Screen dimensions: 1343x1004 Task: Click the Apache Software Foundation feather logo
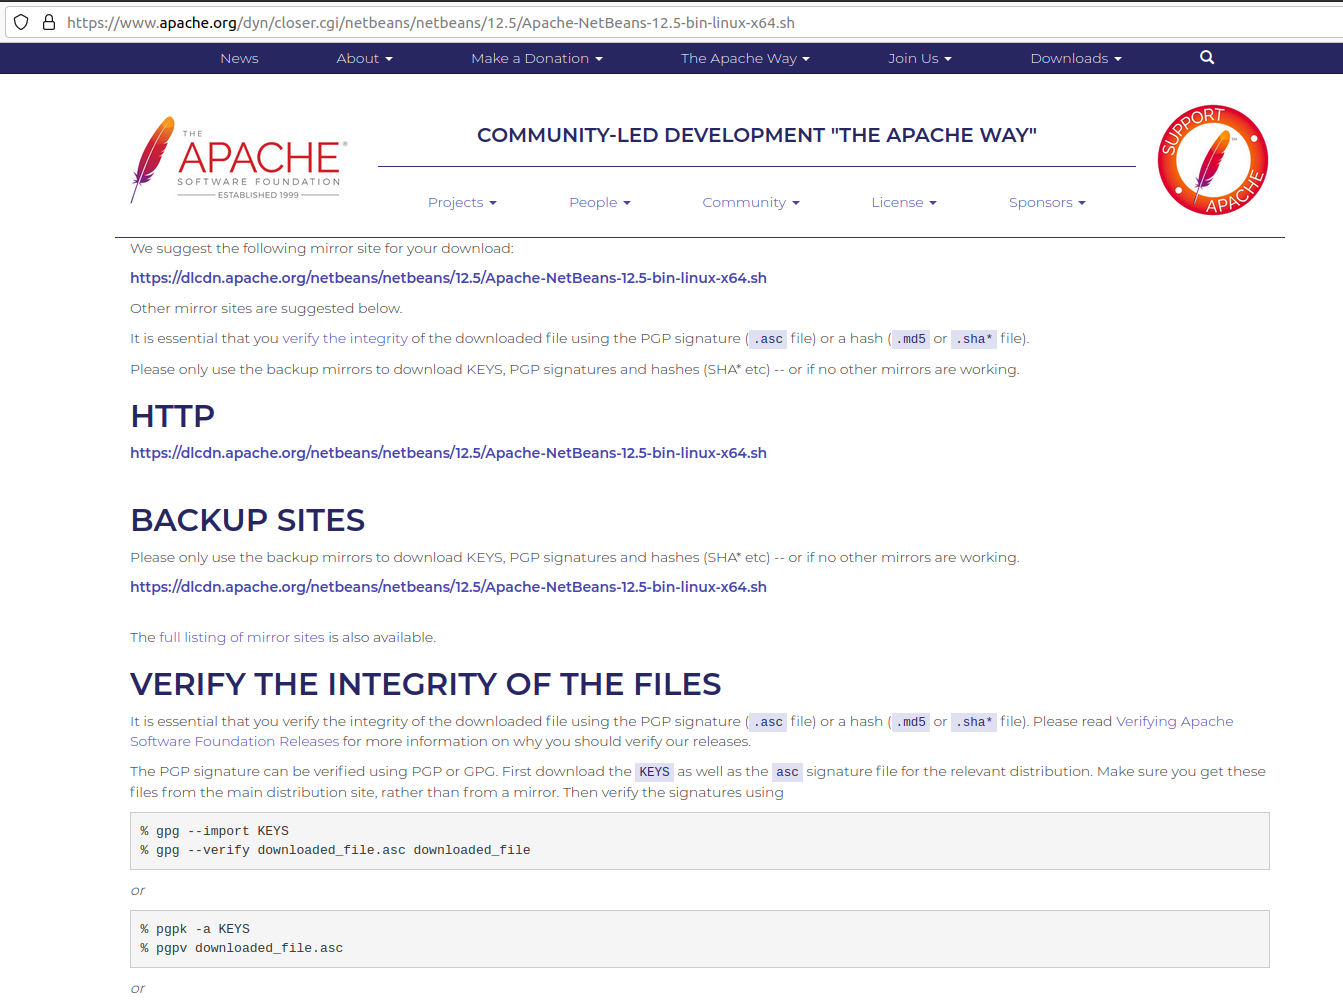click(239, 160)
